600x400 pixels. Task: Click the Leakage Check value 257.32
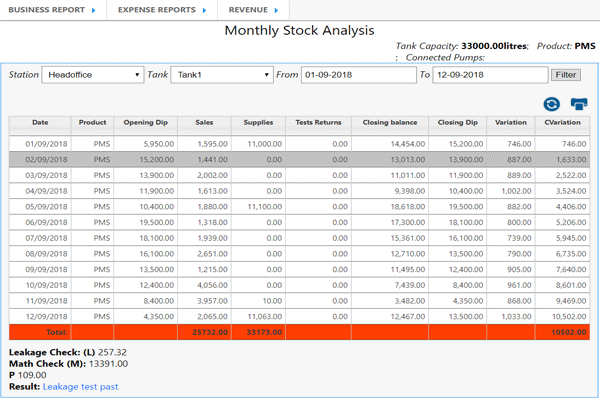112,352
